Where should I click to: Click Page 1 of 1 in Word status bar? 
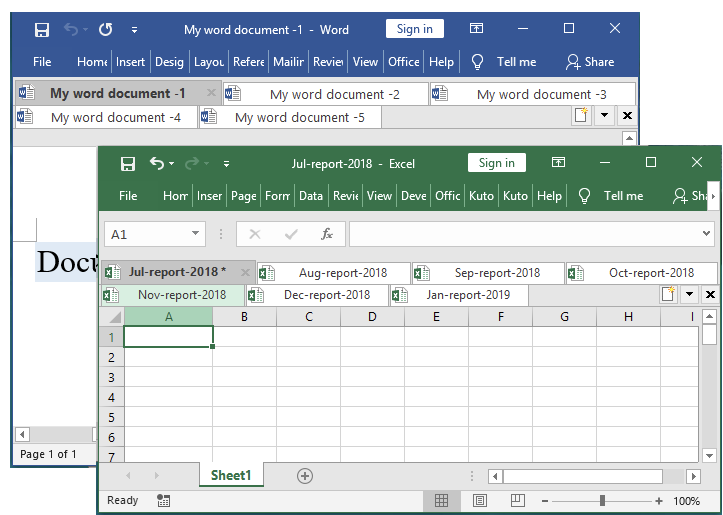tap(48, 454)
